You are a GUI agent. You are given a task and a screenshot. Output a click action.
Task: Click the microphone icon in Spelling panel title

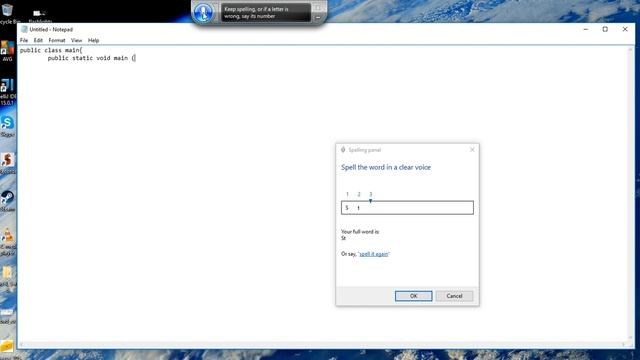tap(343, 150)
